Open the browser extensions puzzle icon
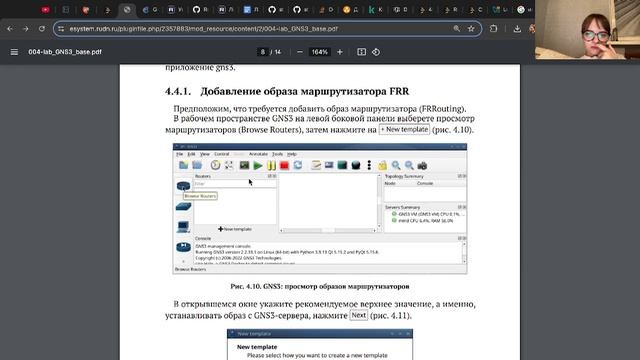Screen dimensions: 640x360 (493, 29)
